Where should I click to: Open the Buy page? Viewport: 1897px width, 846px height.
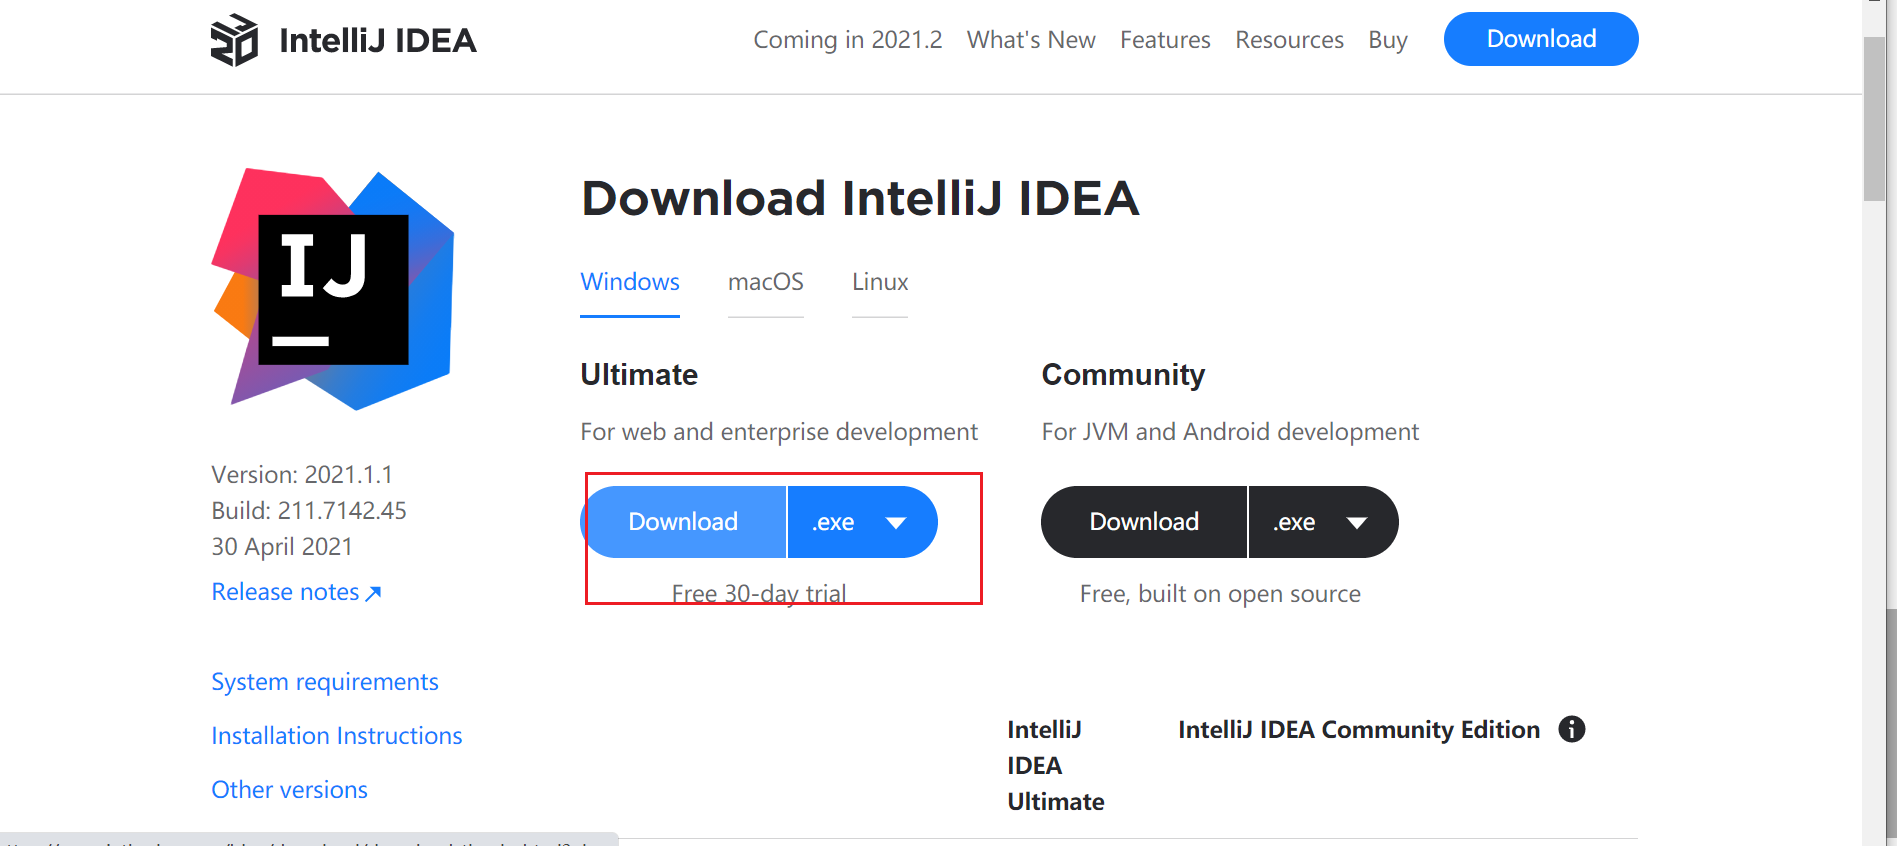click(x=1388, y=40)
